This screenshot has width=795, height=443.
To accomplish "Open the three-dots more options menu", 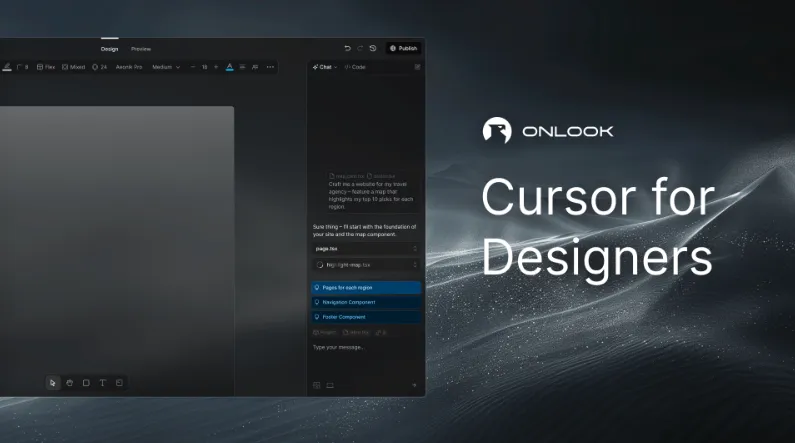I will click(x=270, y=67).
